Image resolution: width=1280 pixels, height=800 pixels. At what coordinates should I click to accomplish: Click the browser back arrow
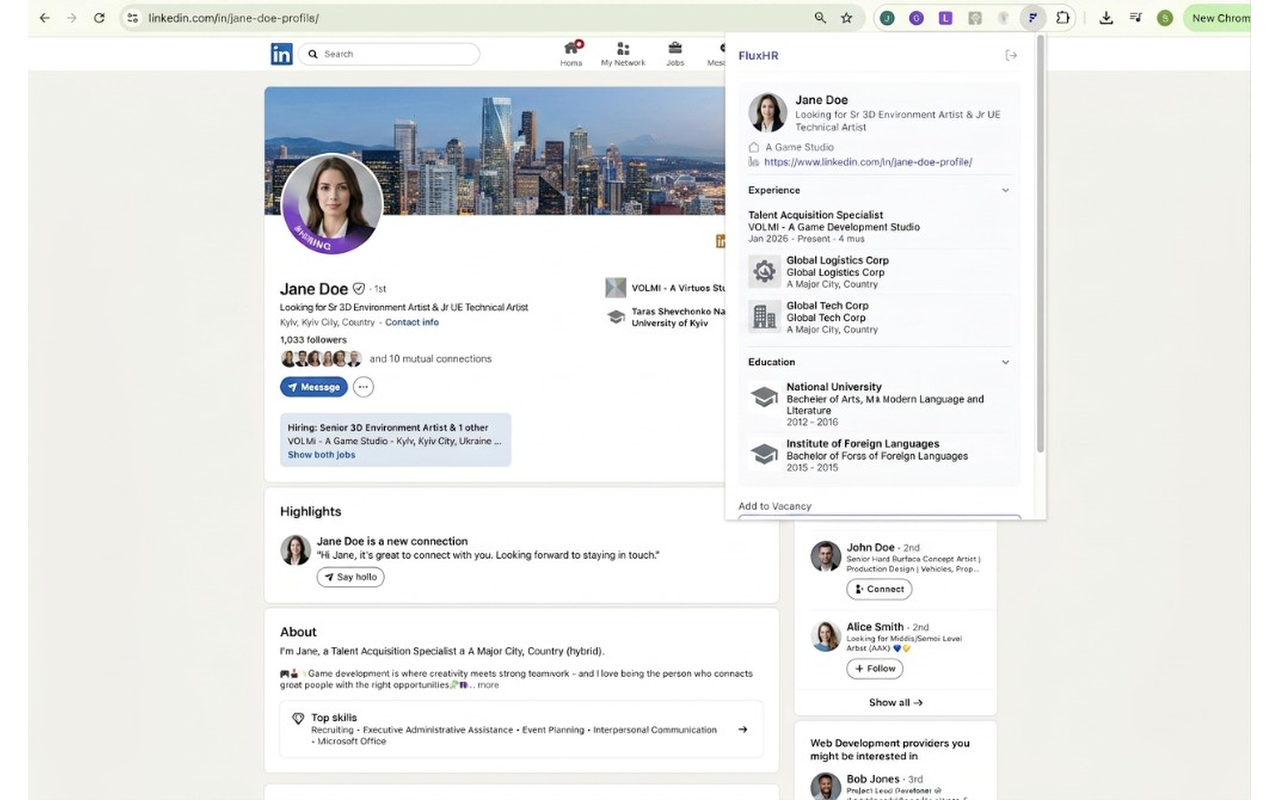click(x=44, y=18)
